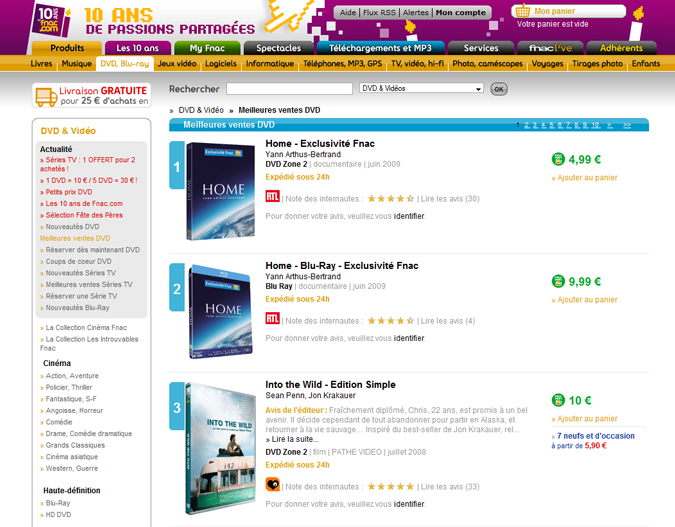675x527 pixels.
Task: Go to results page 2
Action: (x=527, y=125)
